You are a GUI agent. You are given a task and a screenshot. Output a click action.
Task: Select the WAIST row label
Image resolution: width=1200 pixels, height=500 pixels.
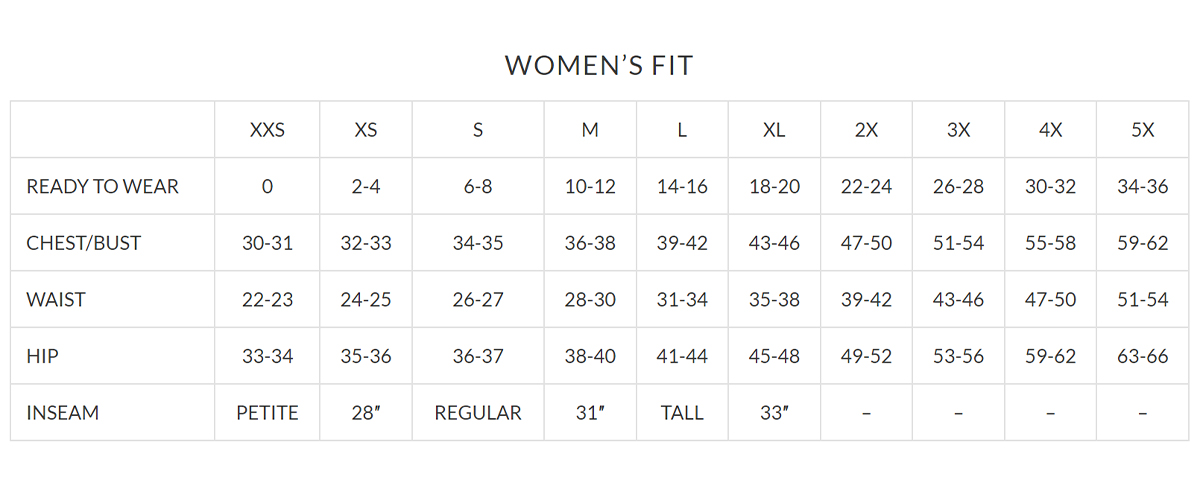point(56,300)
